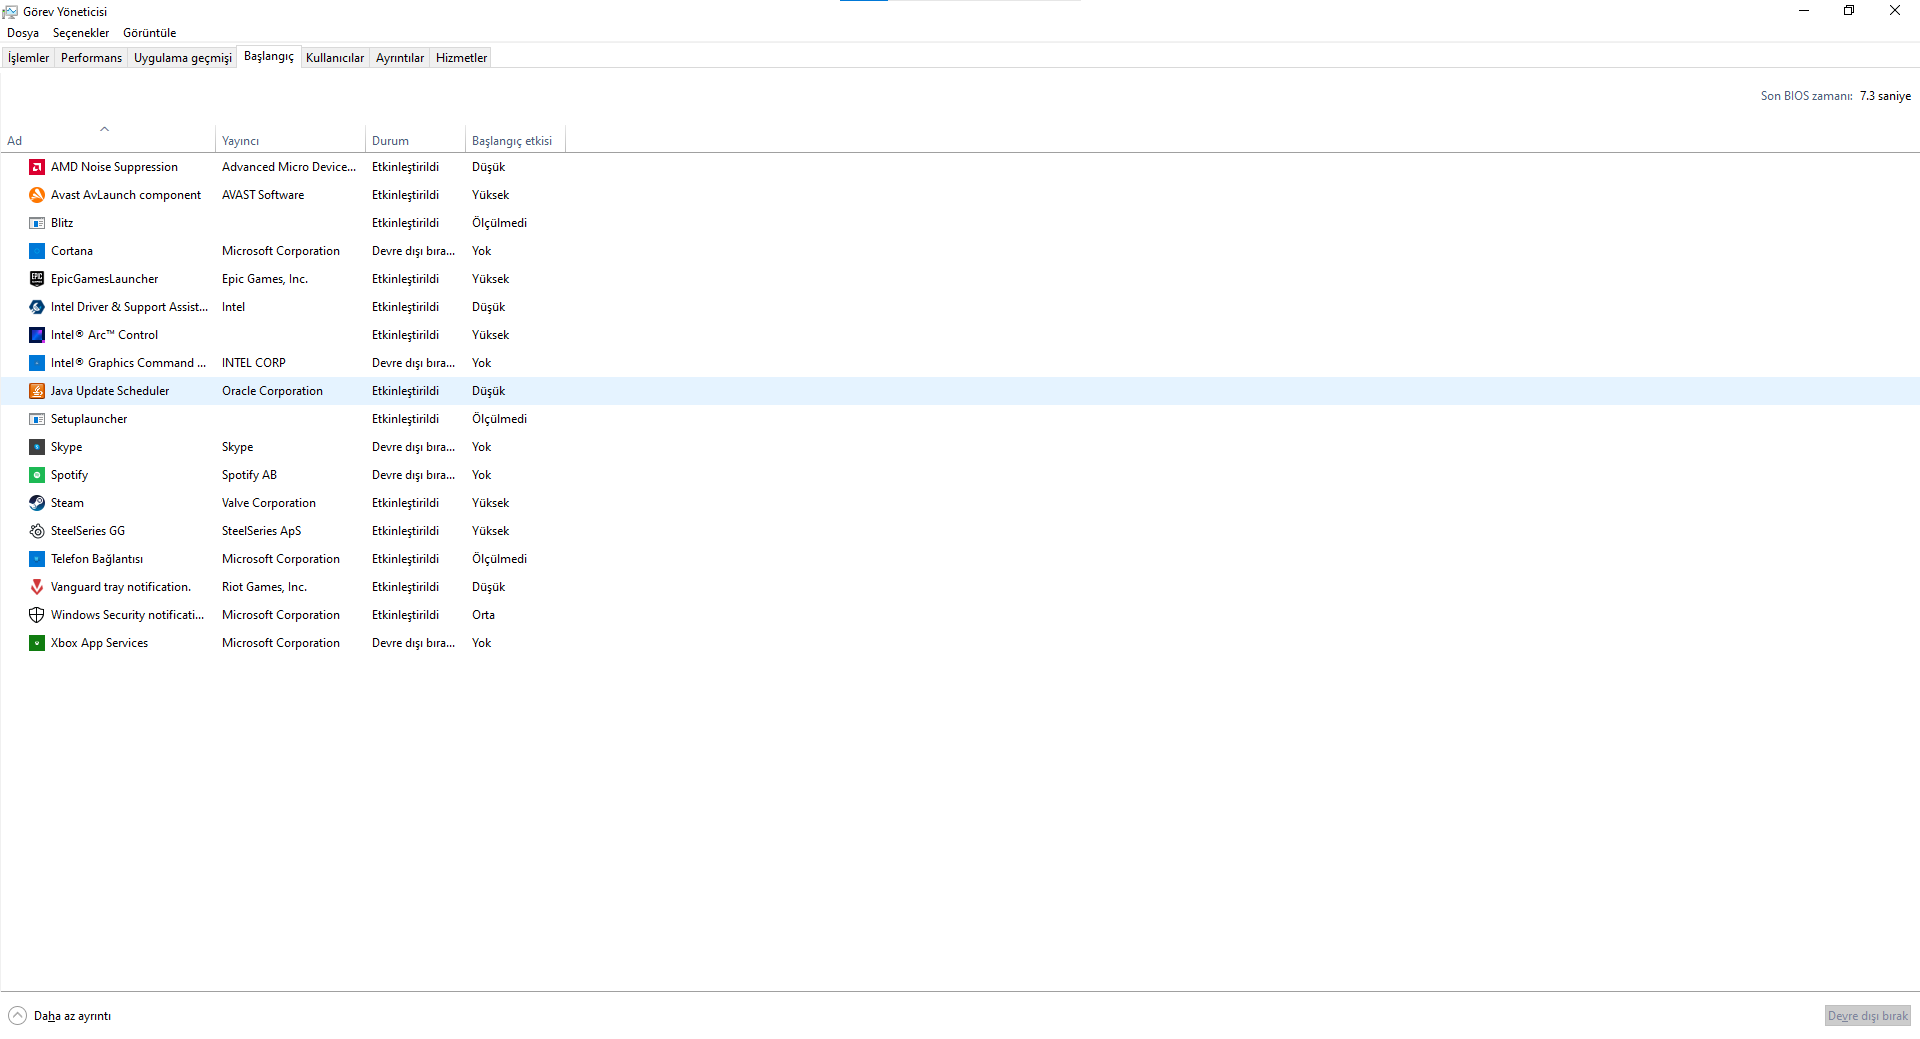Click 'Oracle Corporation' publisher cell
The image size is (1920, 1039).
tap(272, 391)
